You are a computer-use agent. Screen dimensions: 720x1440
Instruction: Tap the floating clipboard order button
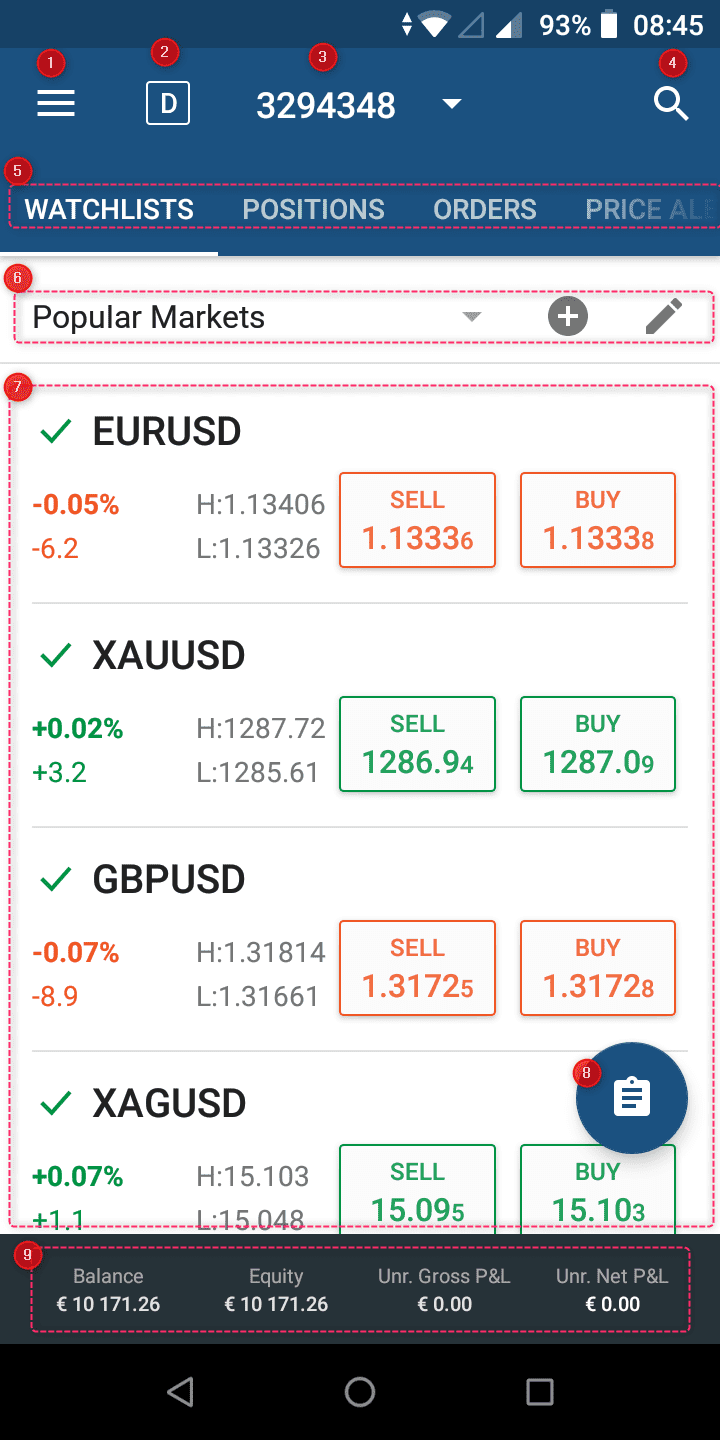pyautogui.click(x=631, y=1097)
